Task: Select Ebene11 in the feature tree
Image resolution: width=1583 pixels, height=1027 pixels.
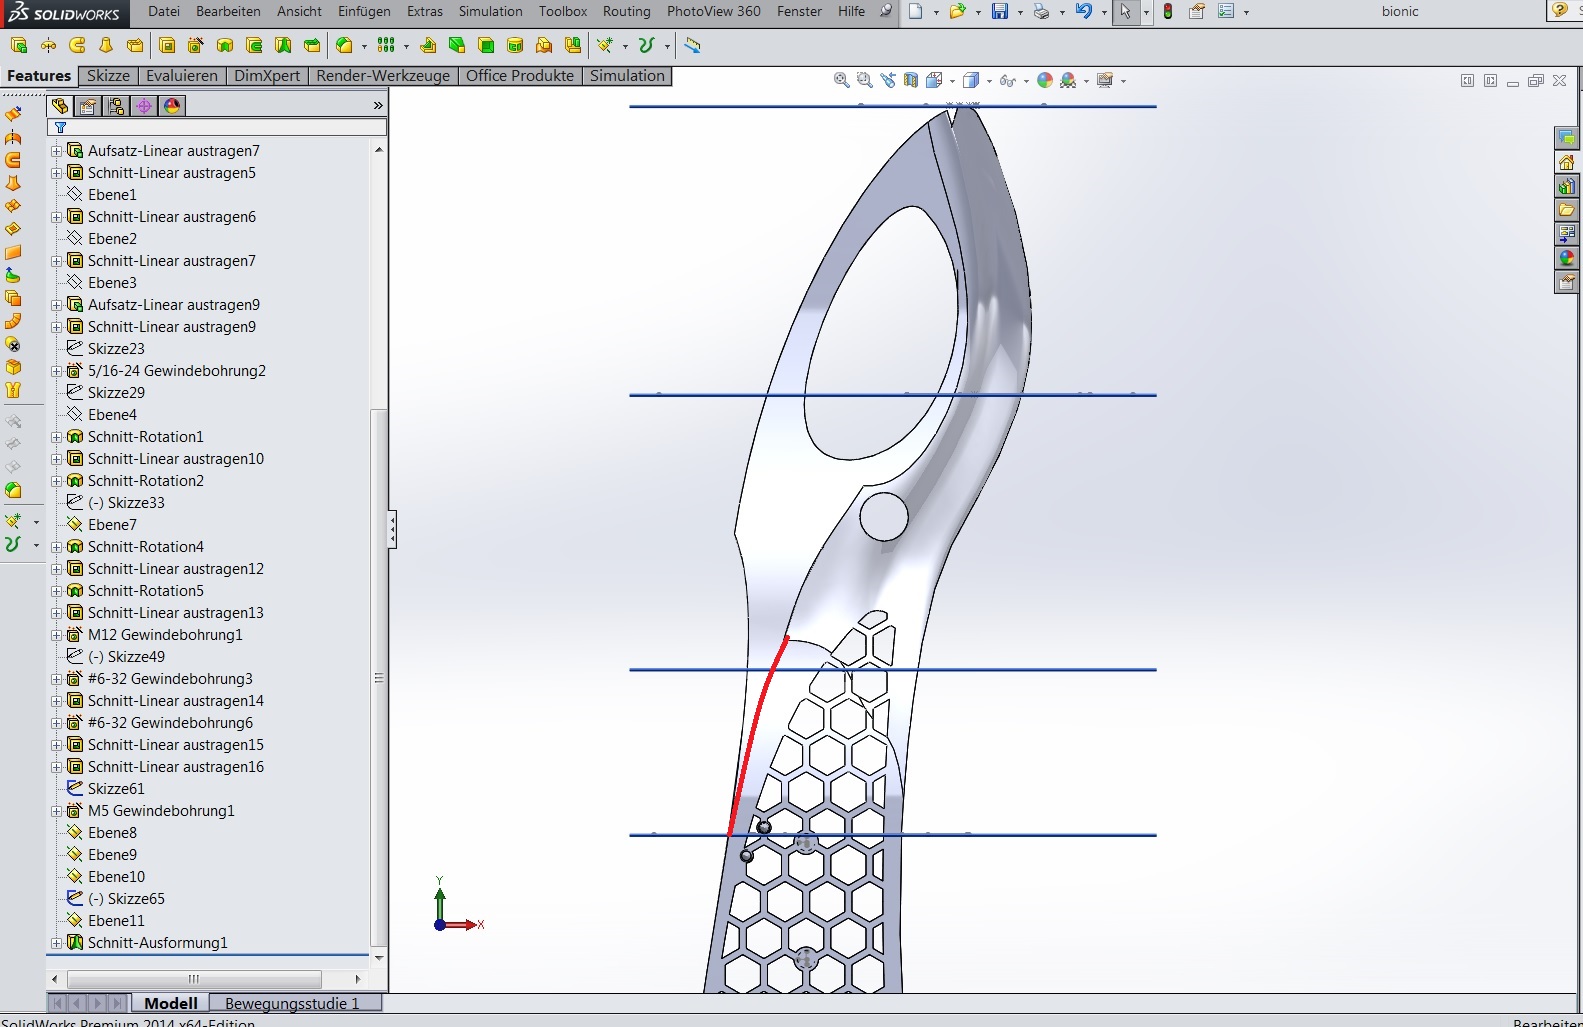Action: point(116,921)
